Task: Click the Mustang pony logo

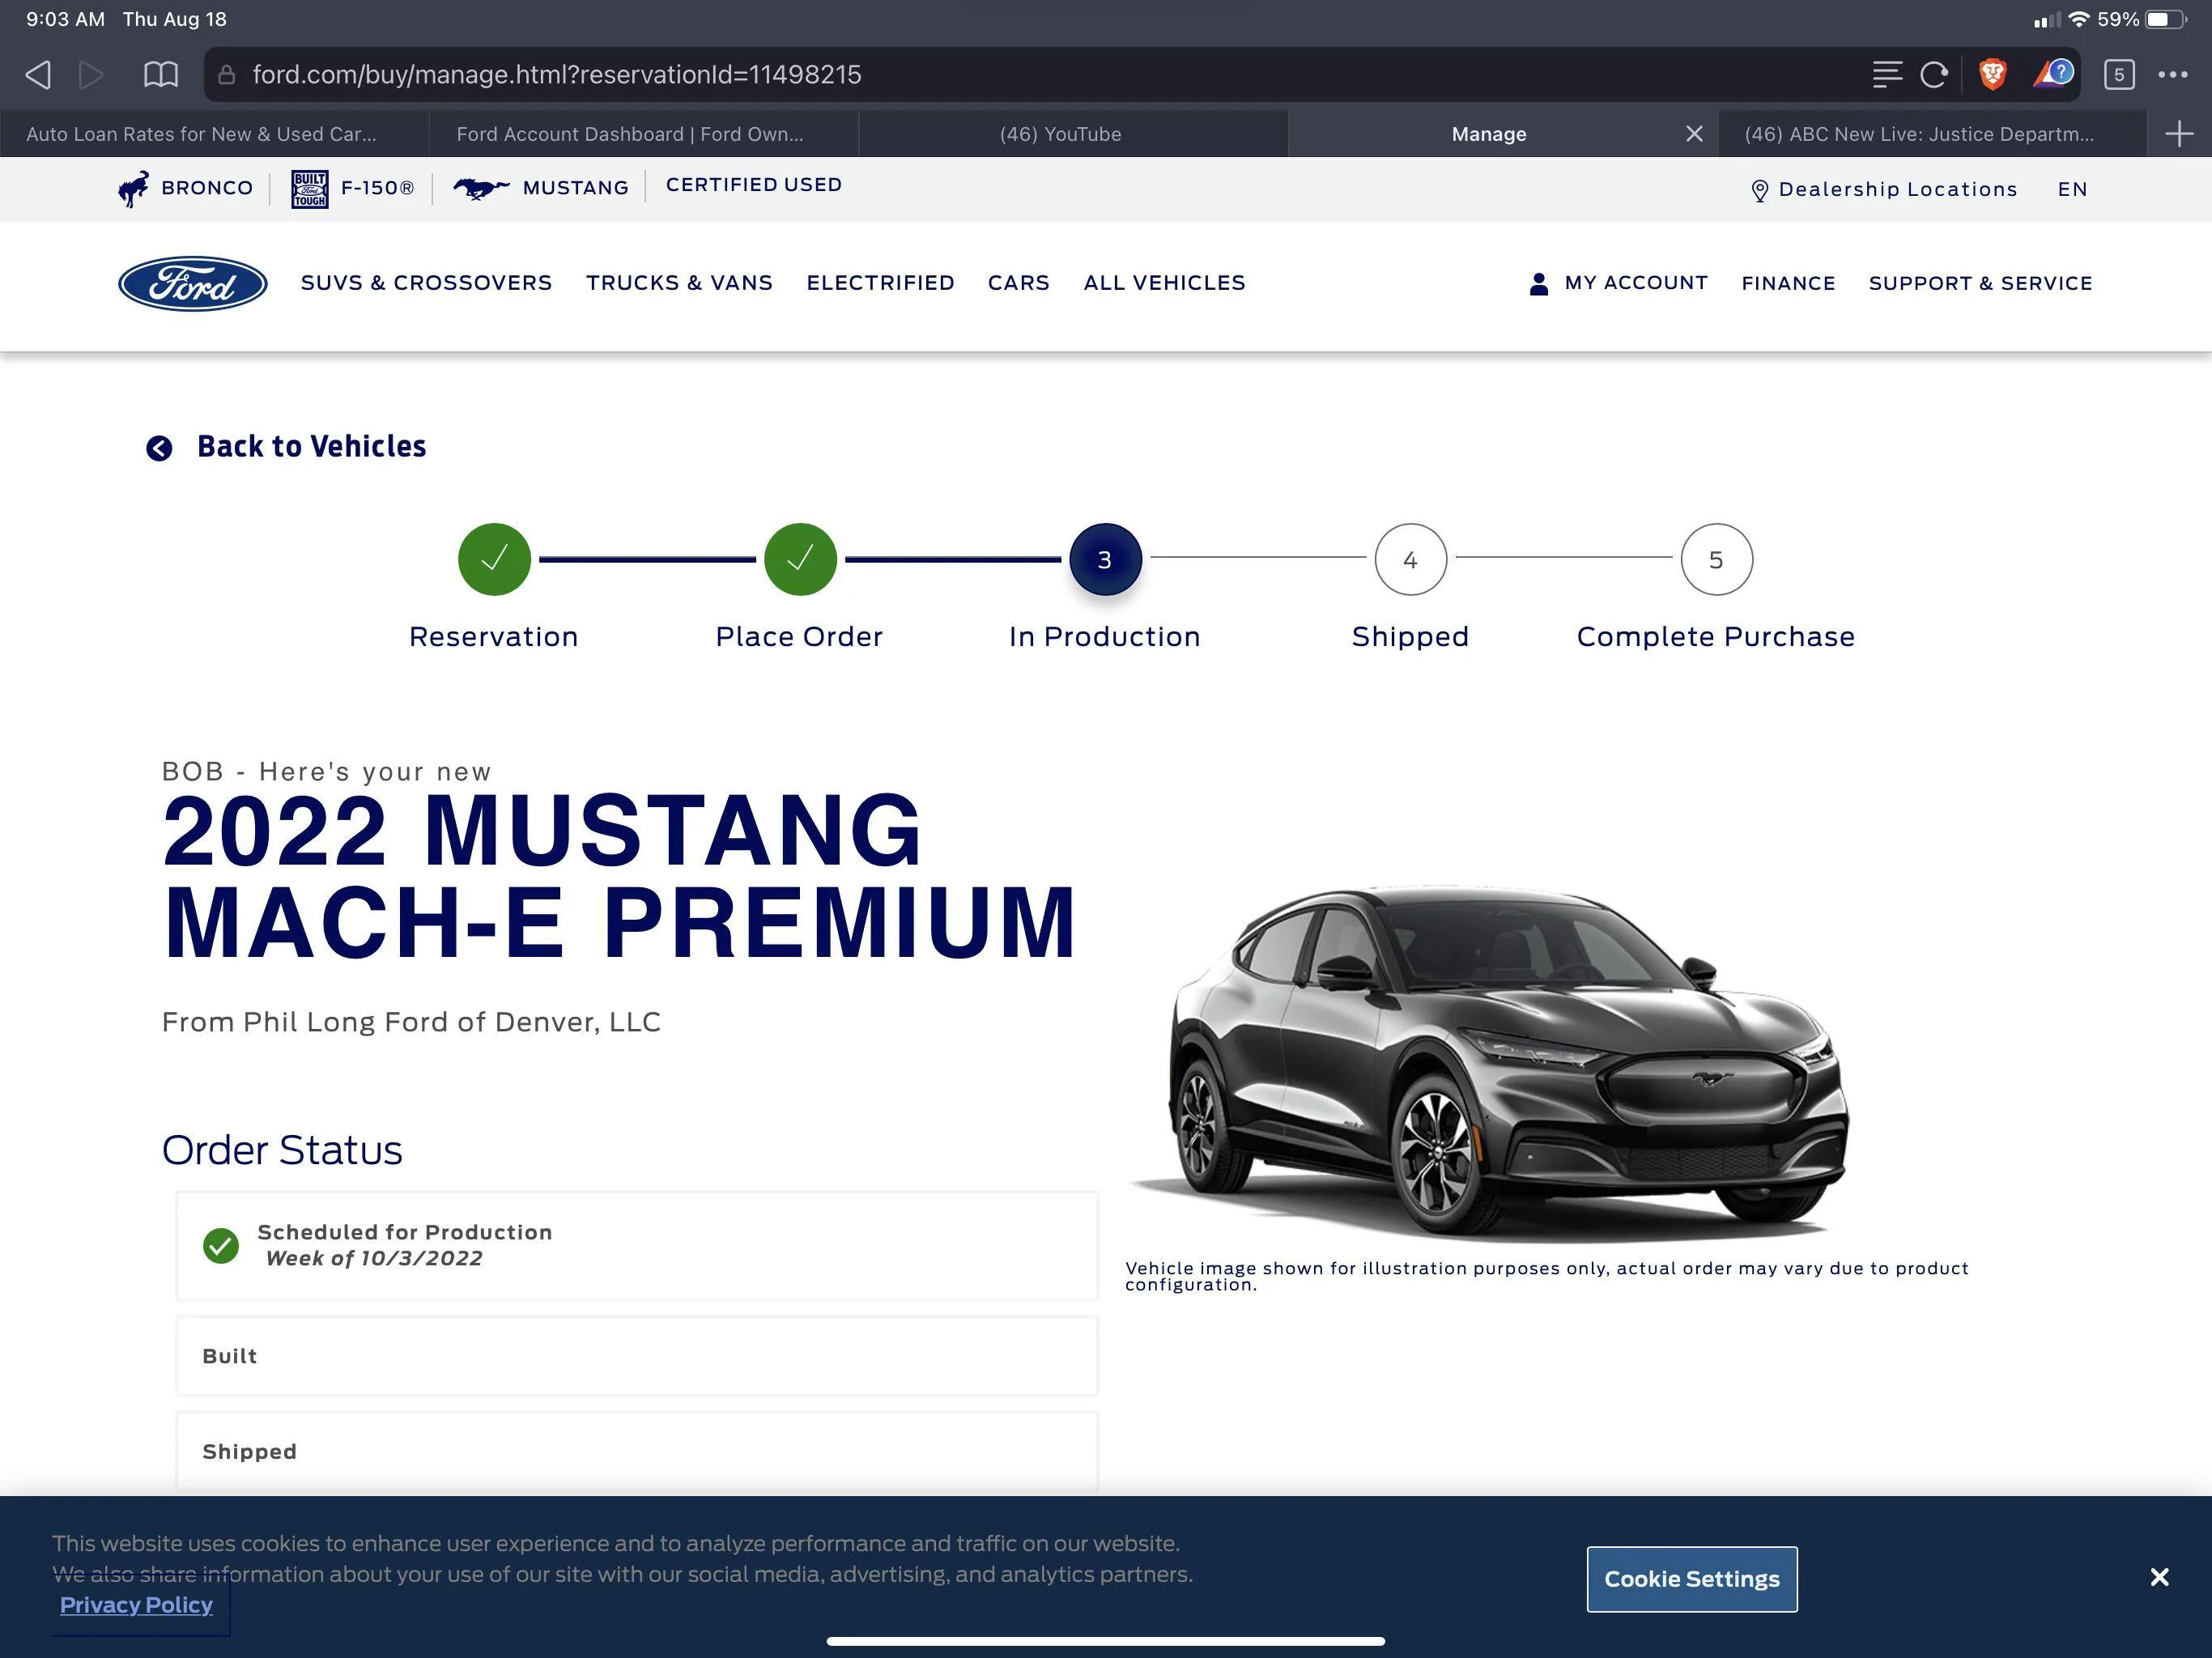Action: [481, 188]
